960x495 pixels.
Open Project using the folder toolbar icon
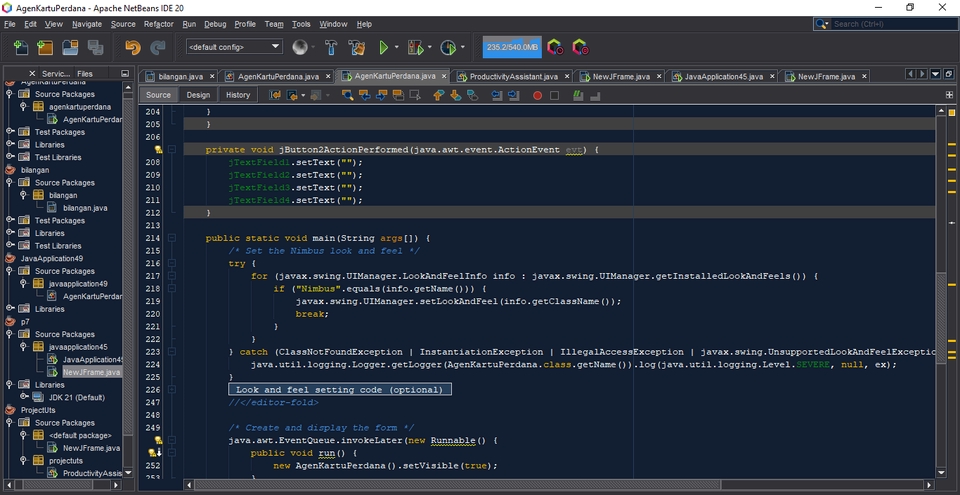coord(70,47)
